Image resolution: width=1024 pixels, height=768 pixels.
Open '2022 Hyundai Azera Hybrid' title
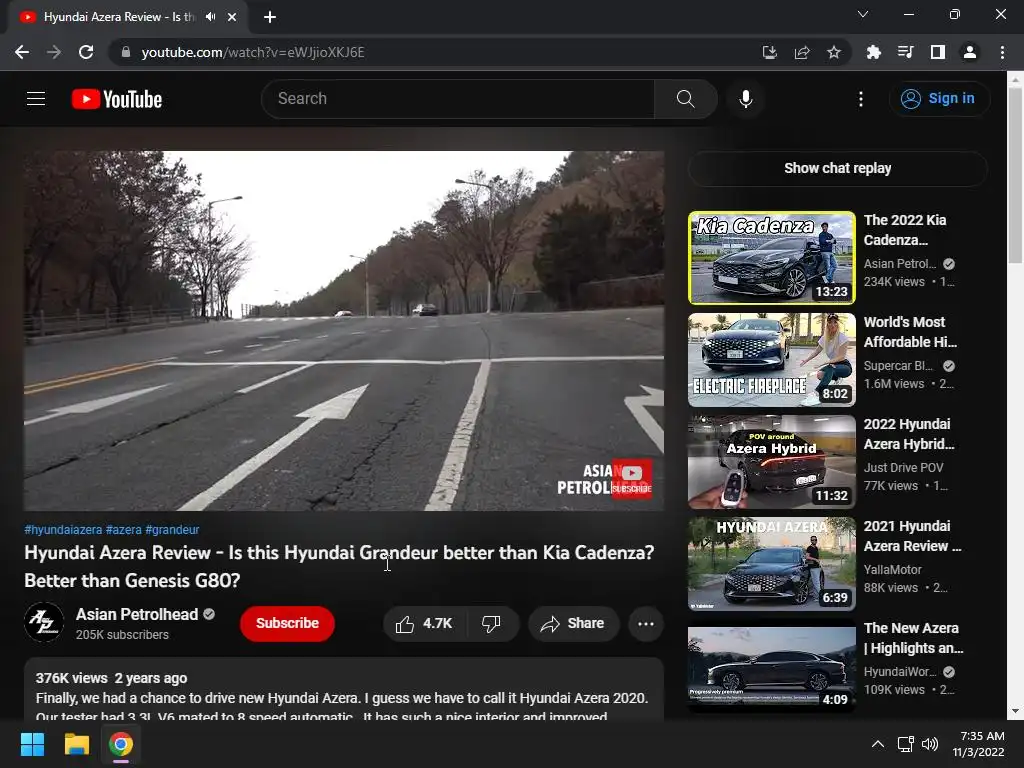pos(908,434)
